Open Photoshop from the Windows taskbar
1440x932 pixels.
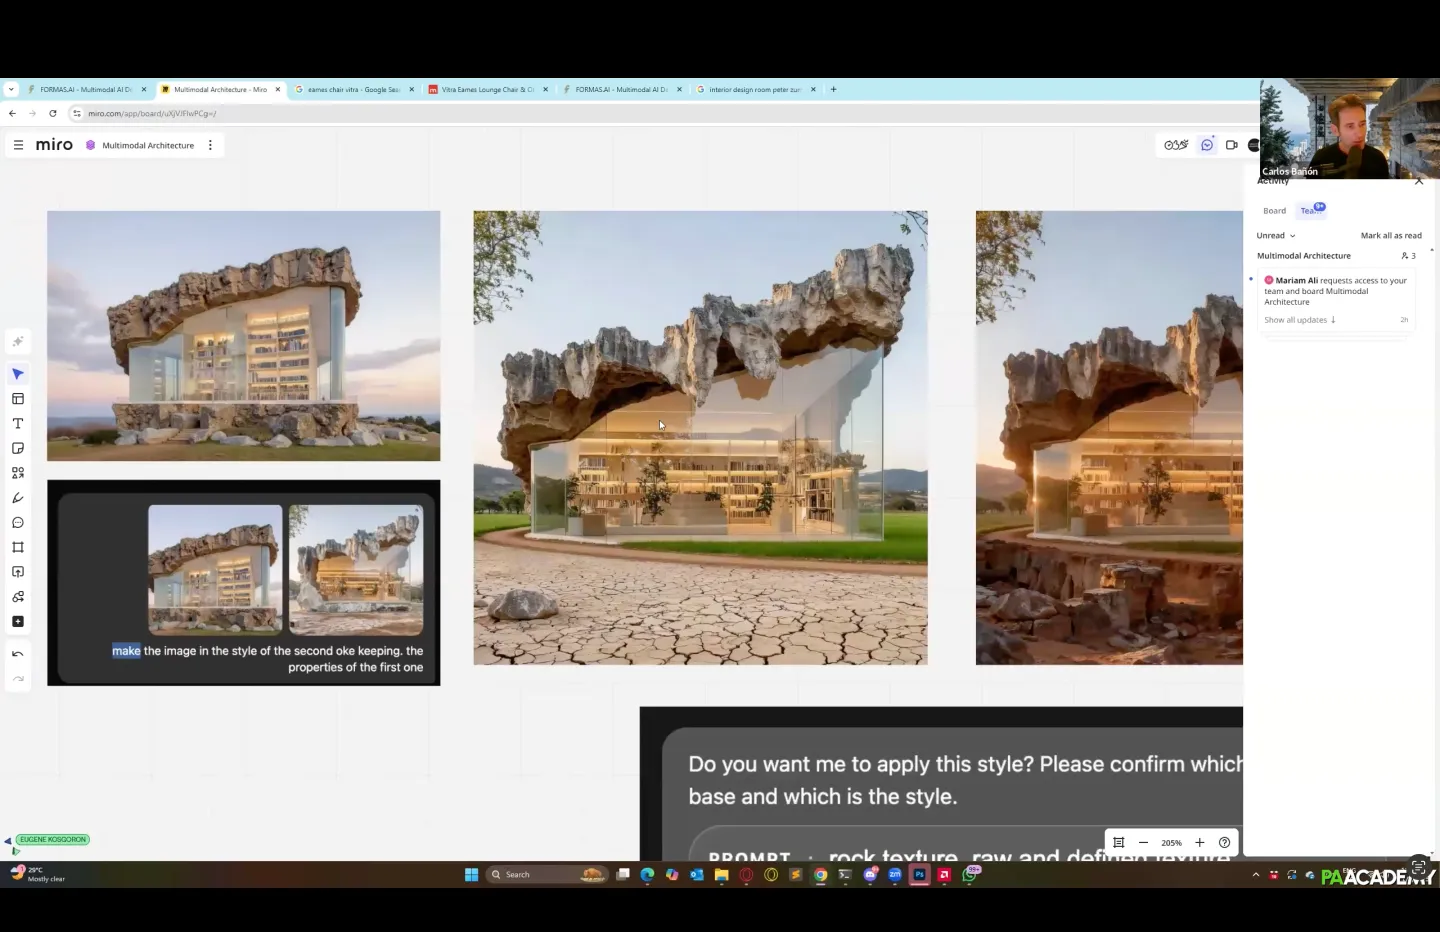click(x=919, y=875)
